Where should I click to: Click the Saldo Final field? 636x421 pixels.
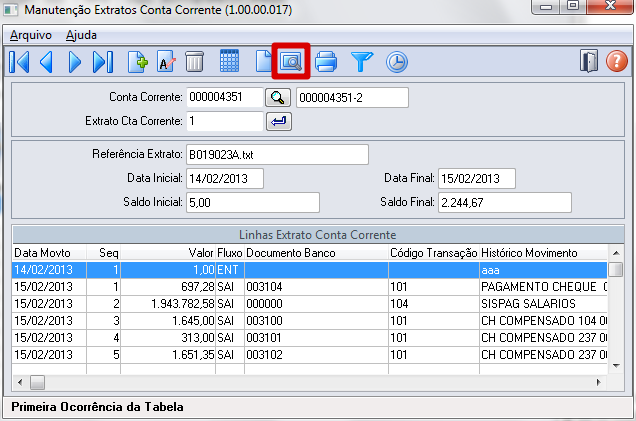(x=505, y=202)
